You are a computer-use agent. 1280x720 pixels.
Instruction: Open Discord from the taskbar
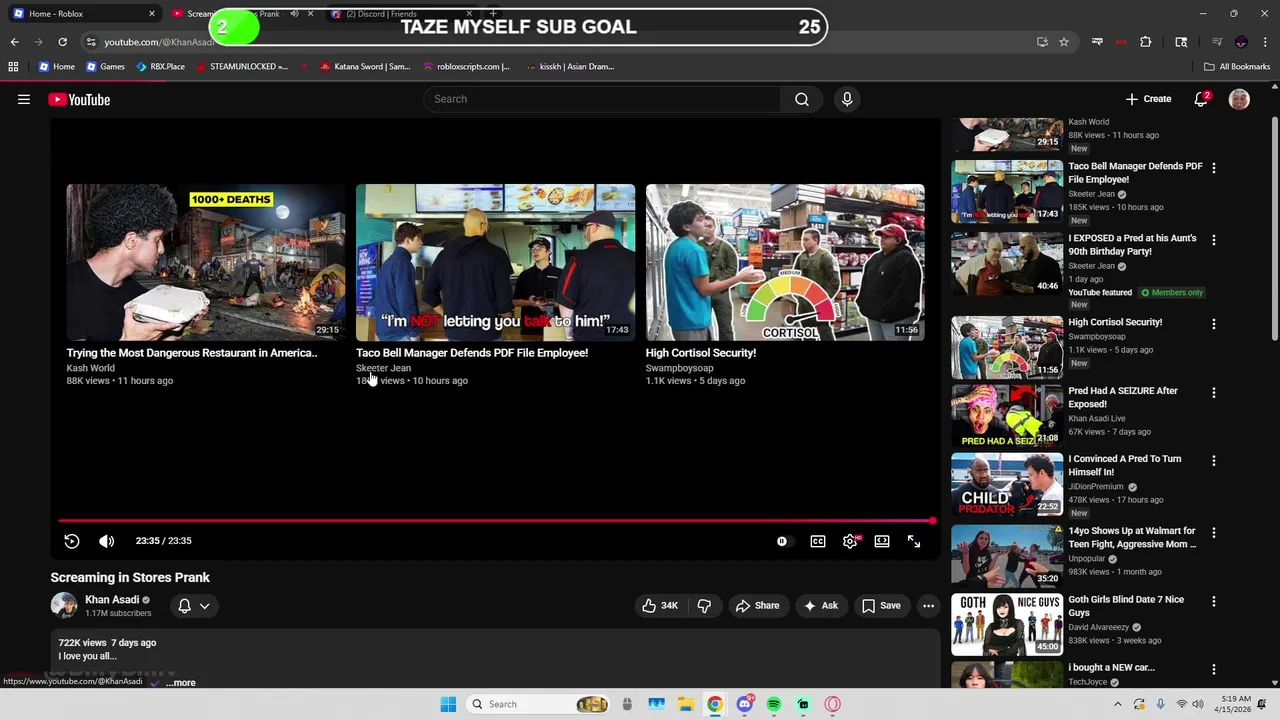744,704
